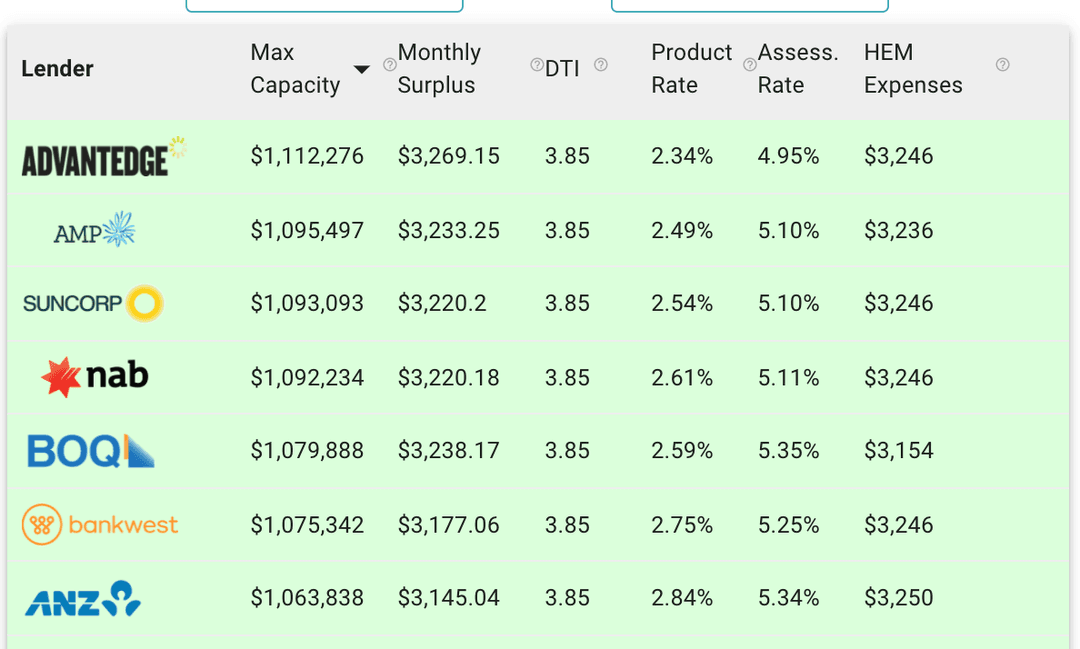Image resolution: width=1080 pixels, height=649 pixels.
Task: Open Monthly Surplus help question-mark icon
Action: (x=537, y=65)
